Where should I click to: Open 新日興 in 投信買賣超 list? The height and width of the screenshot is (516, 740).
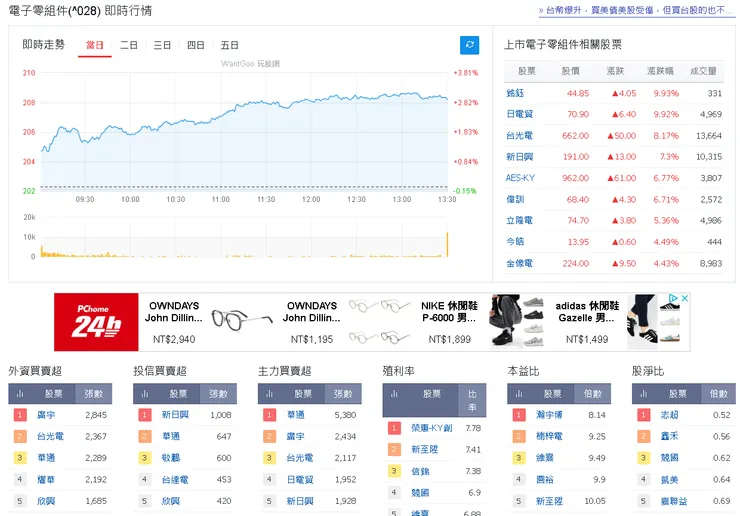click(175, 415)
